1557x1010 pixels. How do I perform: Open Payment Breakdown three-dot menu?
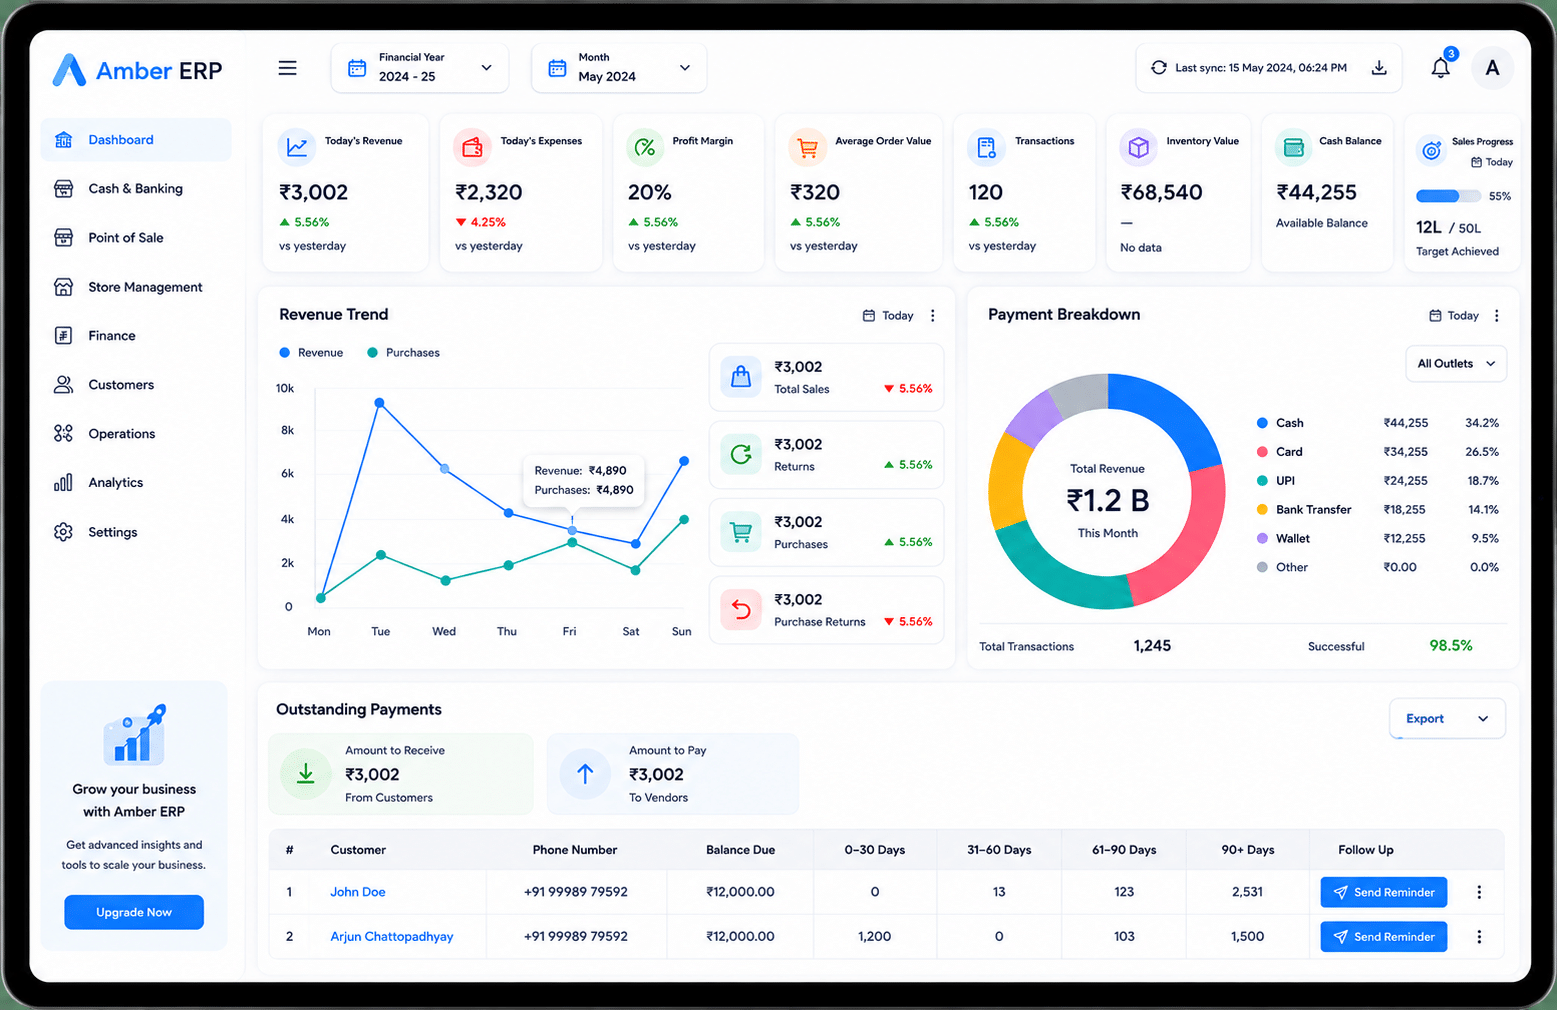1497,315
